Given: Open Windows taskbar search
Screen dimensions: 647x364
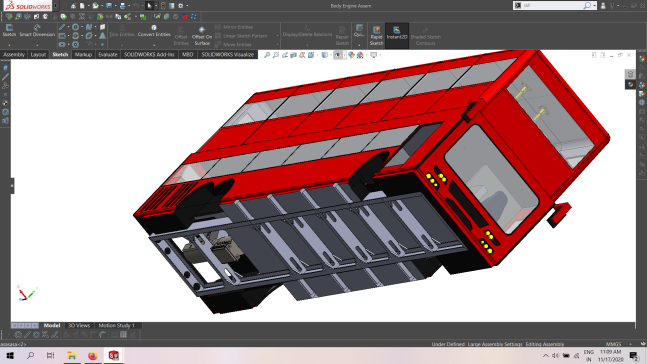Looking at the screenshot, I should [30, 355].
